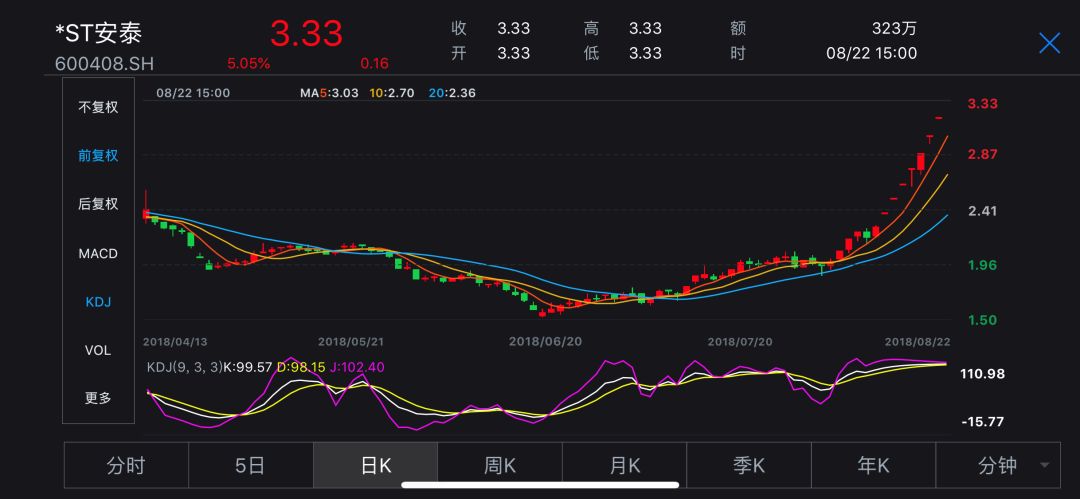Show the 年K yearly chart

(873, 465)
